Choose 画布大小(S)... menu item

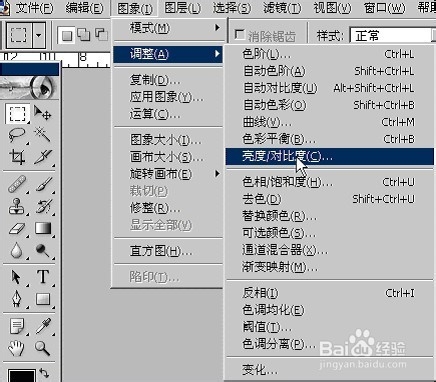coord(168,157)
